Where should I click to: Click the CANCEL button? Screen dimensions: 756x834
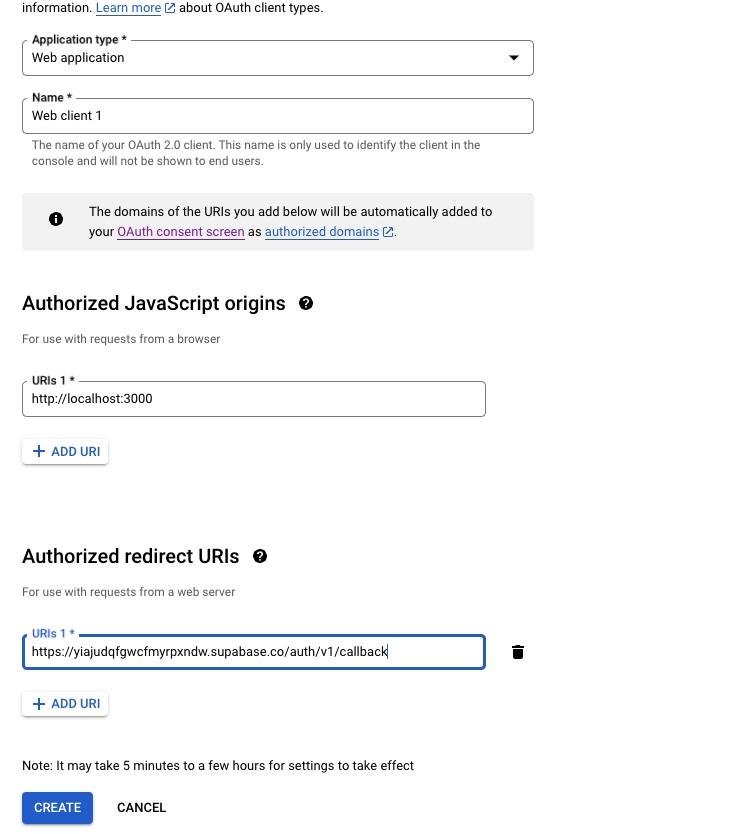coord(141,807)
